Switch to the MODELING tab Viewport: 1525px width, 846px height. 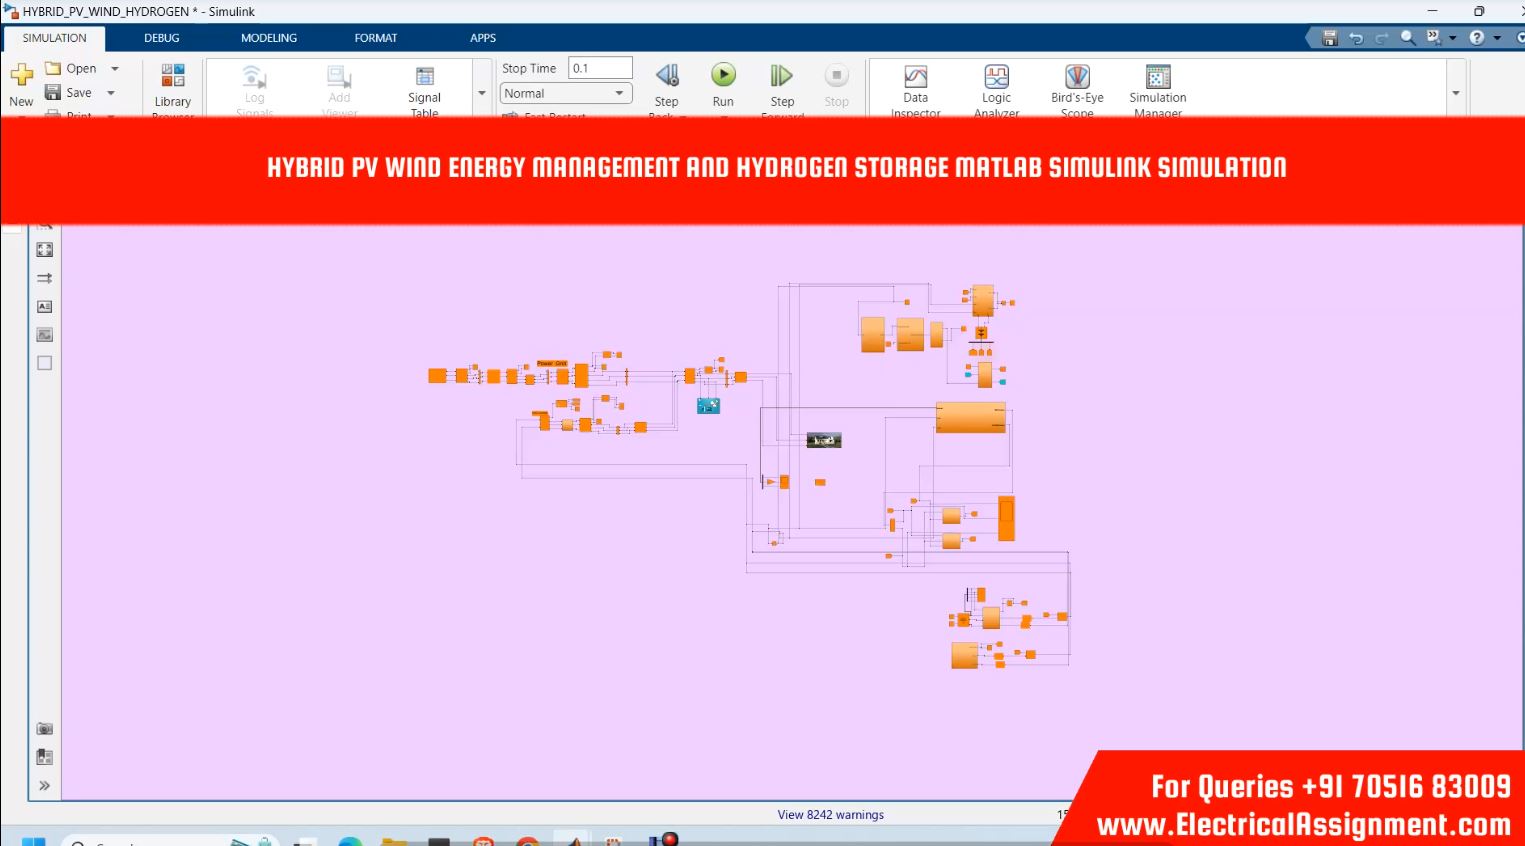click(268, 38)
